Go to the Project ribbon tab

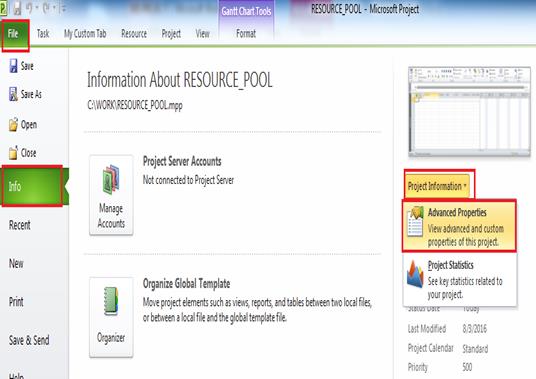[x=171, y=33]
